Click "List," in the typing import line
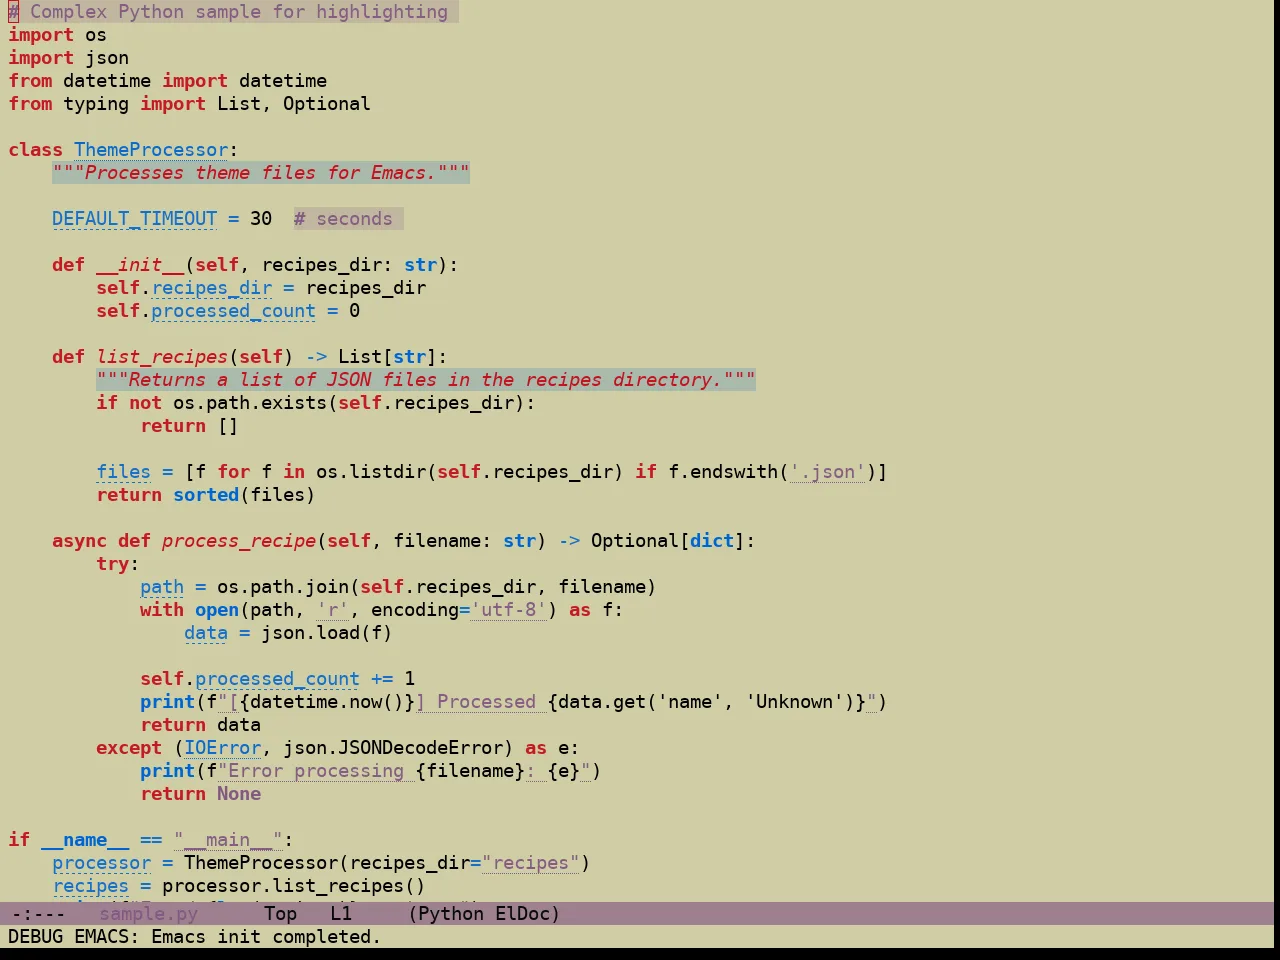The width and height of the screenshot is (1280, 960). (244, 104)
